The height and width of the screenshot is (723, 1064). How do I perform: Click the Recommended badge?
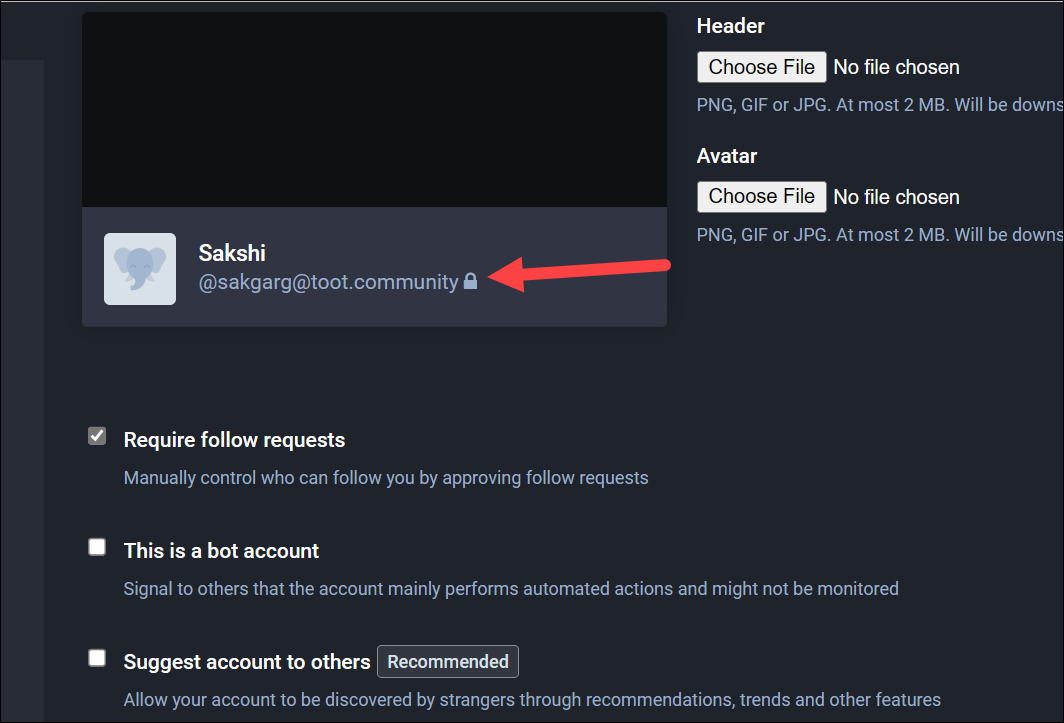448,662
